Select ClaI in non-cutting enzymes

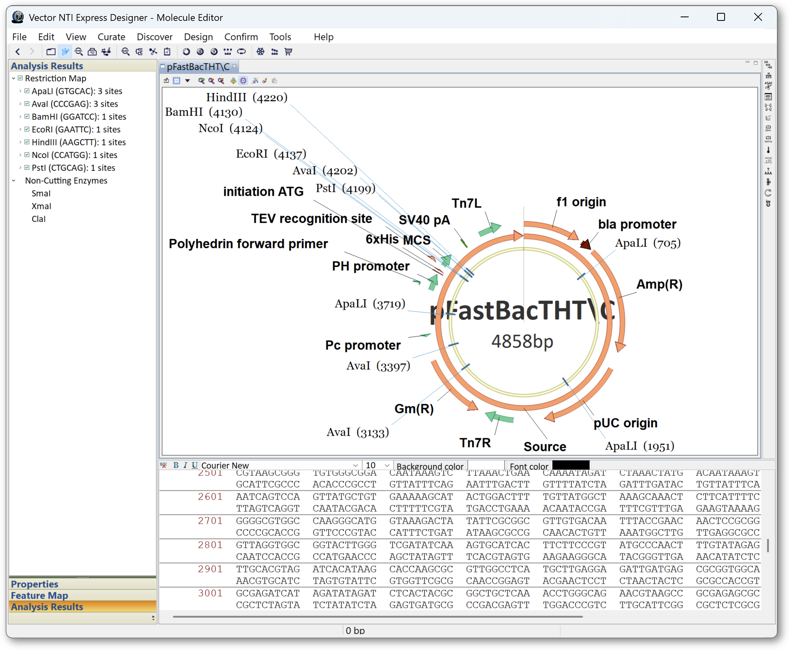[38, 219]
